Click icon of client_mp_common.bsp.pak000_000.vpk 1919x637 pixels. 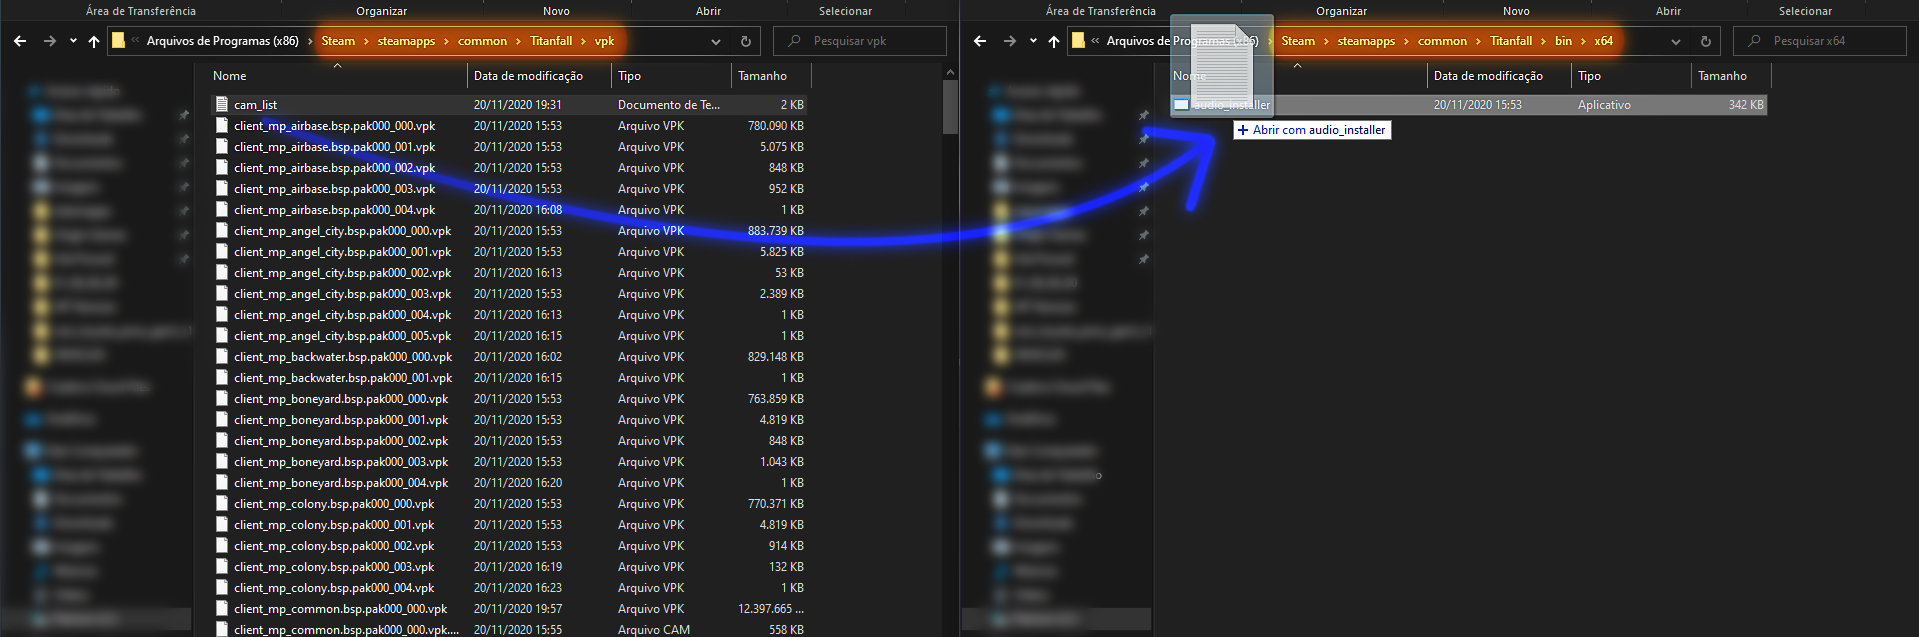[x=222, y=608]
